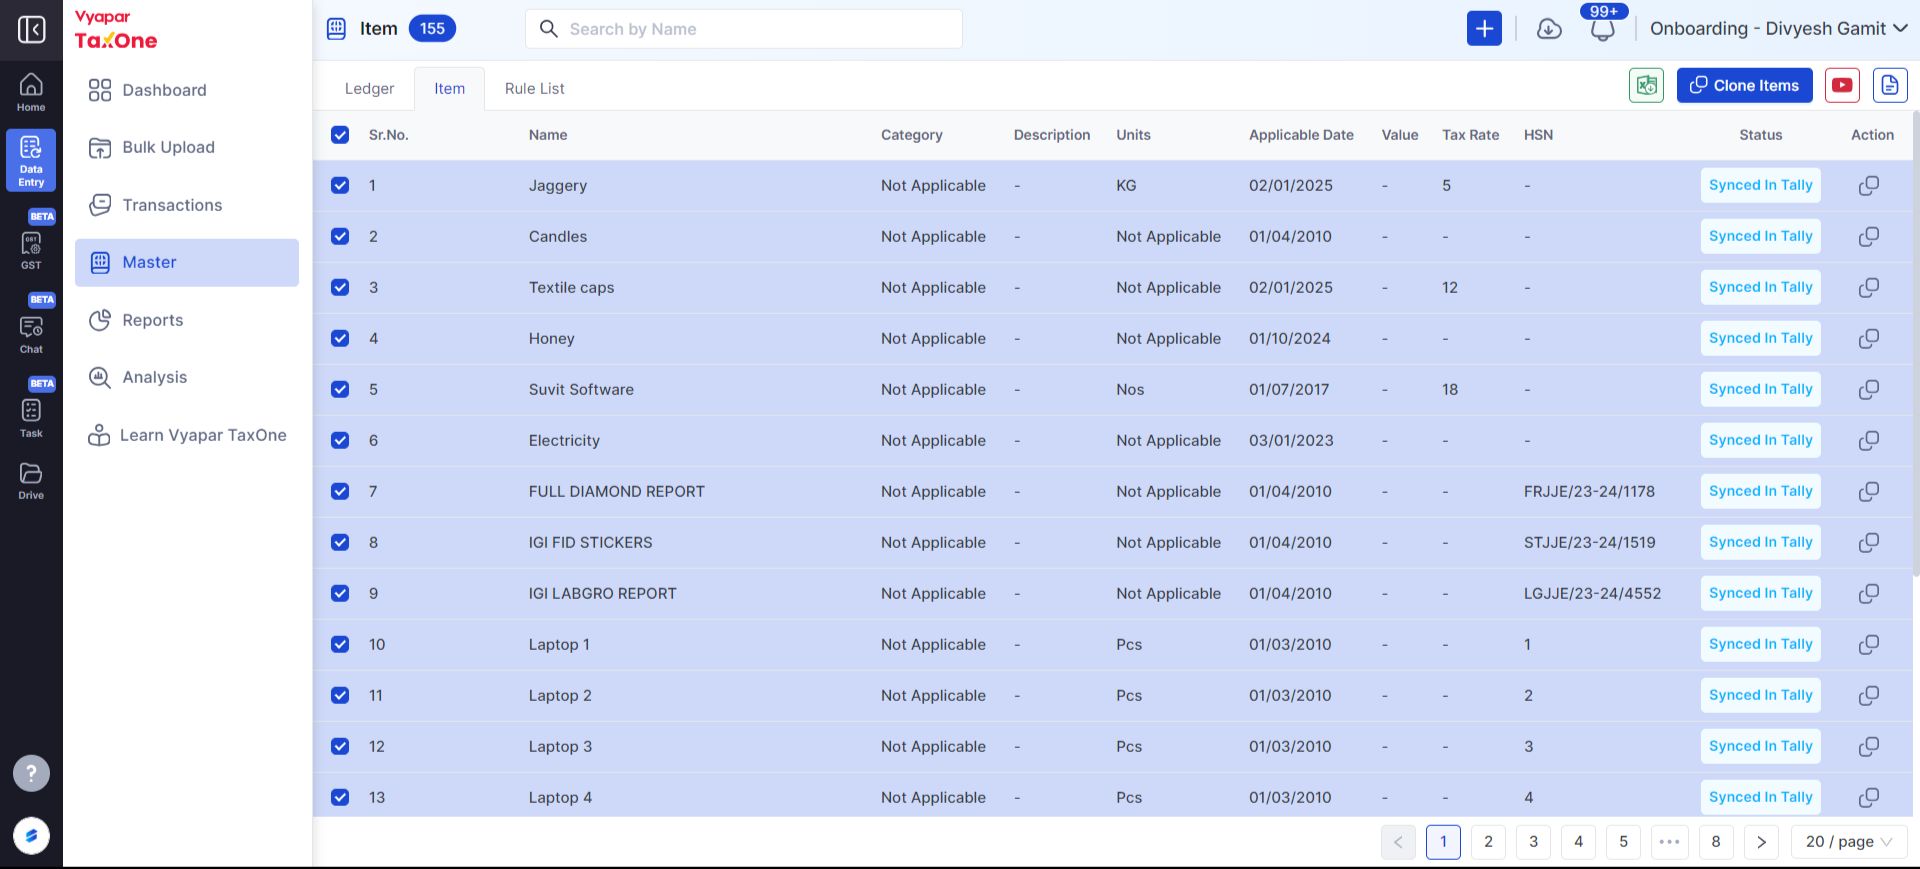Switch to the Ledger tab

[x=369, y=89]
